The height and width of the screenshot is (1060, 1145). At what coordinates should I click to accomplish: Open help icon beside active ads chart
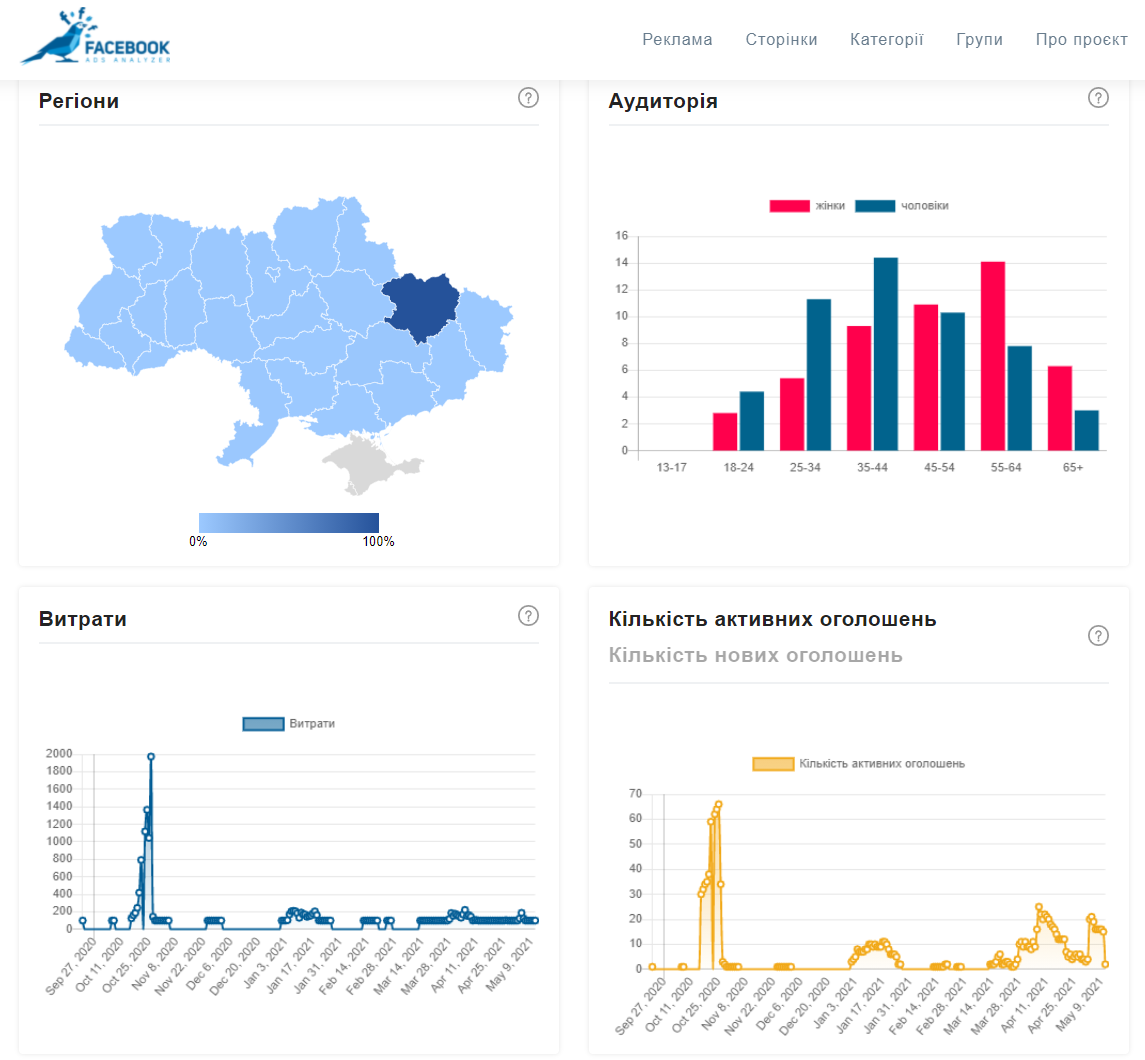[1098, 636]
